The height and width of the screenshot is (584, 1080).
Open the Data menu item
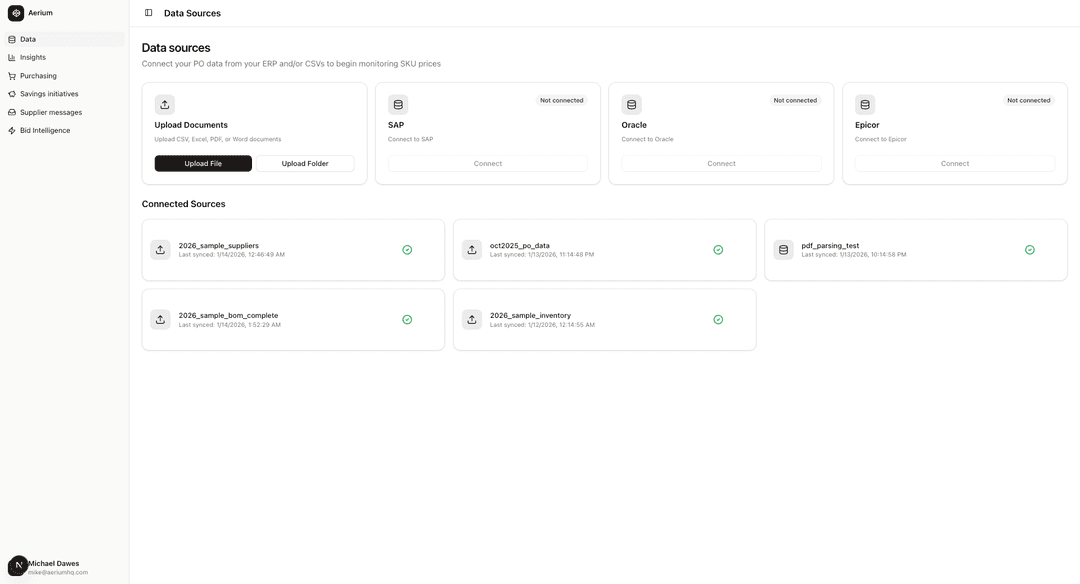coord(28,39)
